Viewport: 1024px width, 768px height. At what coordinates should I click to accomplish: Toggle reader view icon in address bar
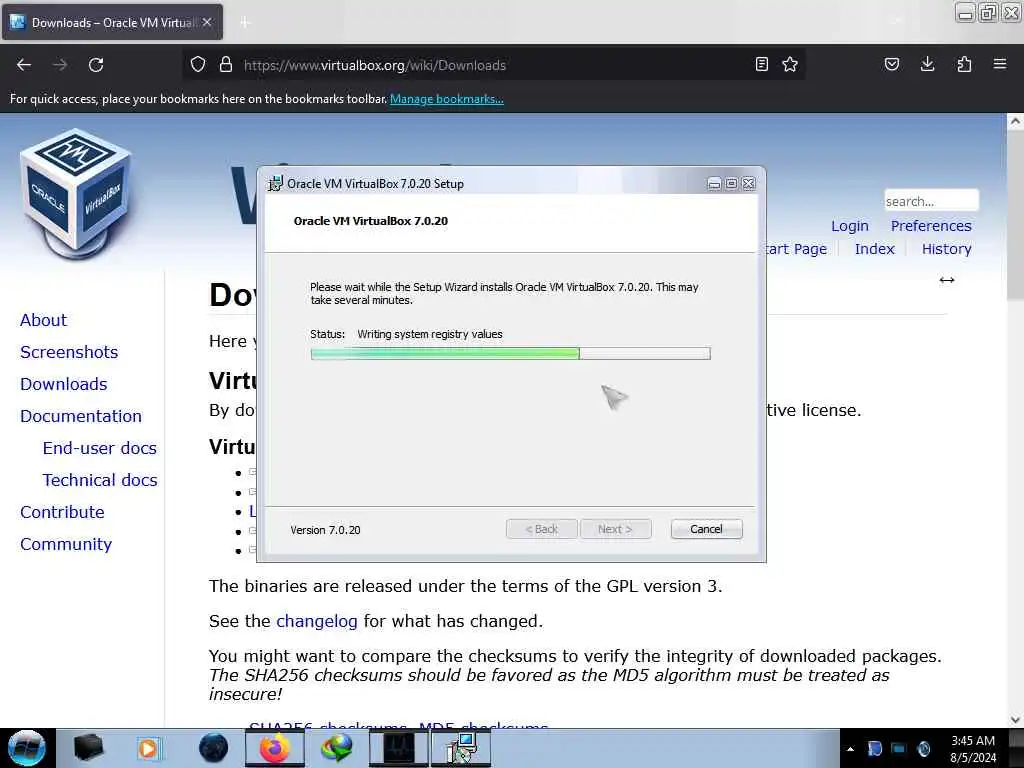[761, 64]
